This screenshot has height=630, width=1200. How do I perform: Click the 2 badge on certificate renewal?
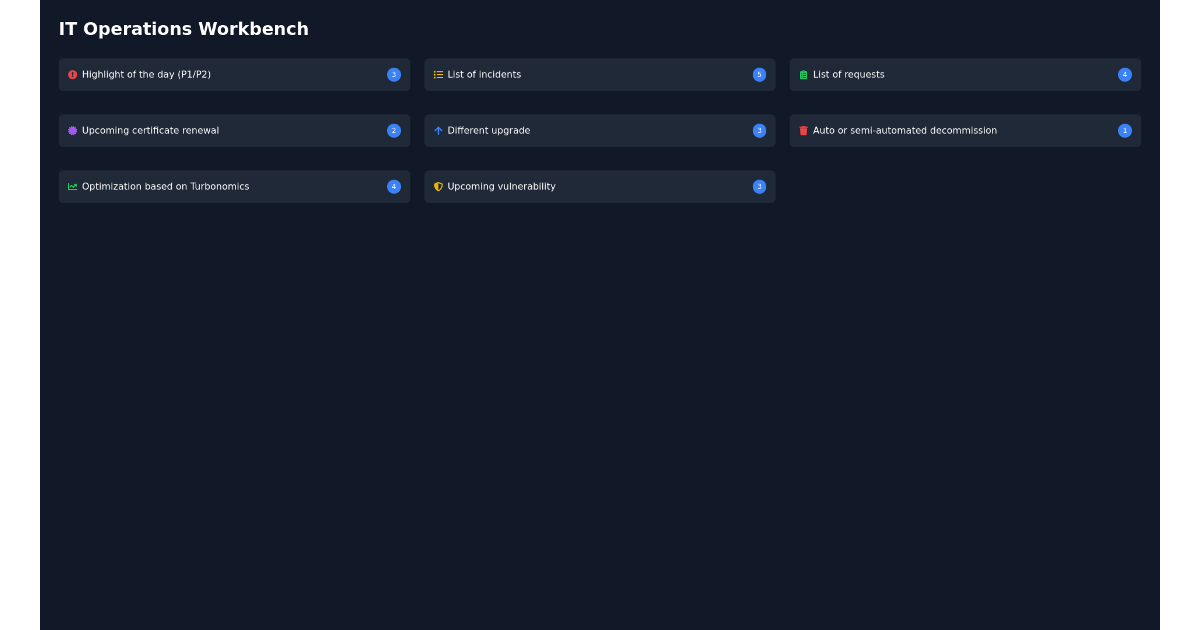click(394, 130)
